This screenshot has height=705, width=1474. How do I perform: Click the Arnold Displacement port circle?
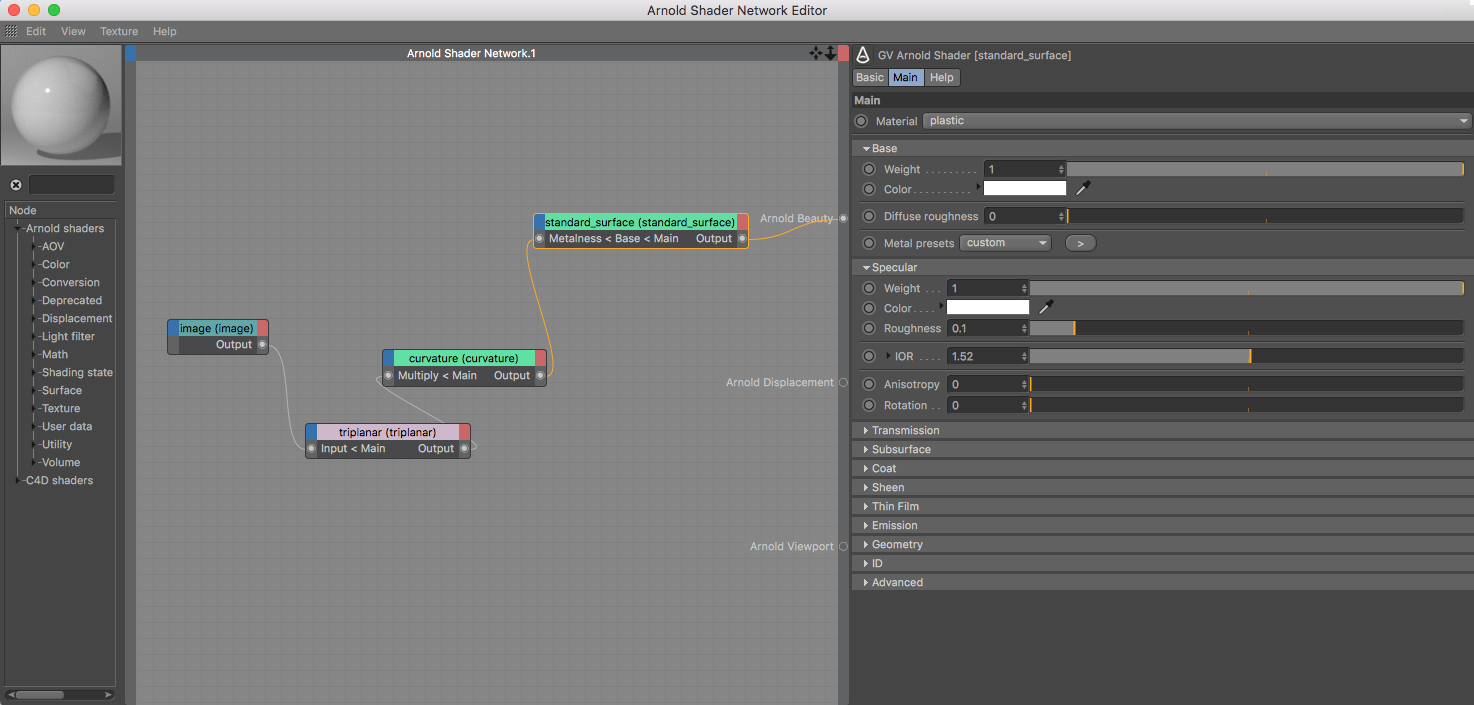tap(843, 382)
